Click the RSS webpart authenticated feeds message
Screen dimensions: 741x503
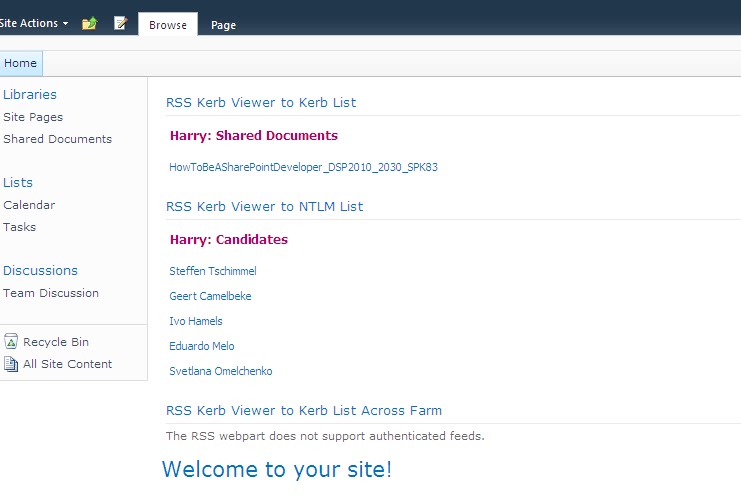pyautogui.click(x=325, y=436)
